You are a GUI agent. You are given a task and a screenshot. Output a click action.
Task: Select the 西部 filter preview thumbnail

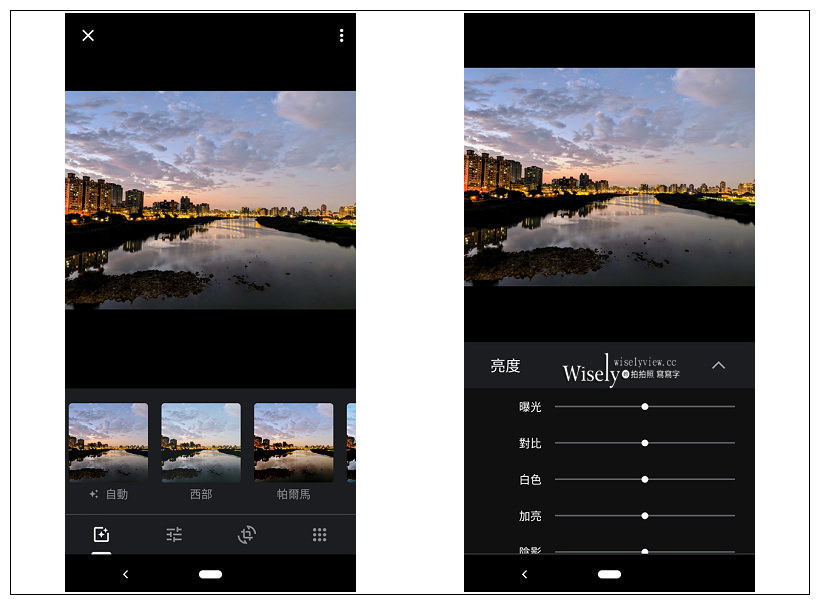[x=201, y=443]
